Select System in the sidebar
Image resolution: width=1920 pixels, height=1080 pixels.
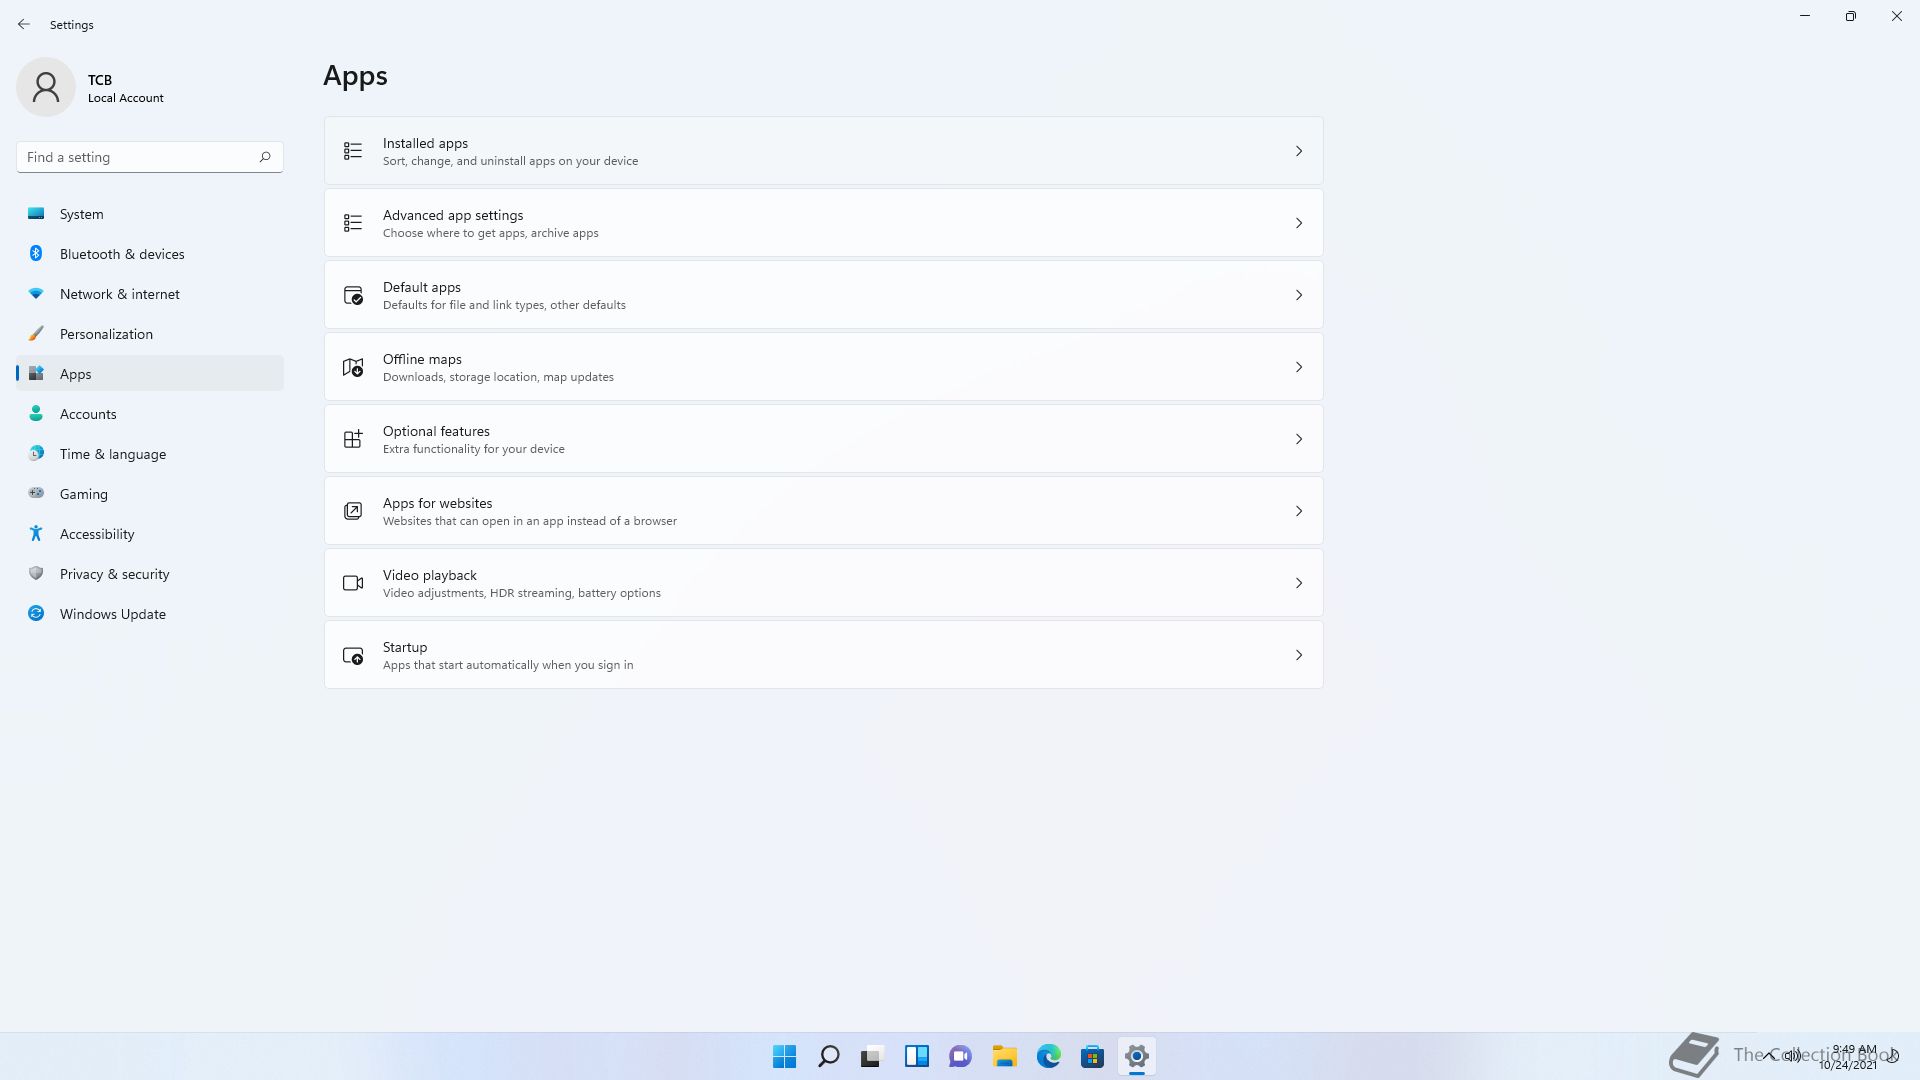(82, 214)
